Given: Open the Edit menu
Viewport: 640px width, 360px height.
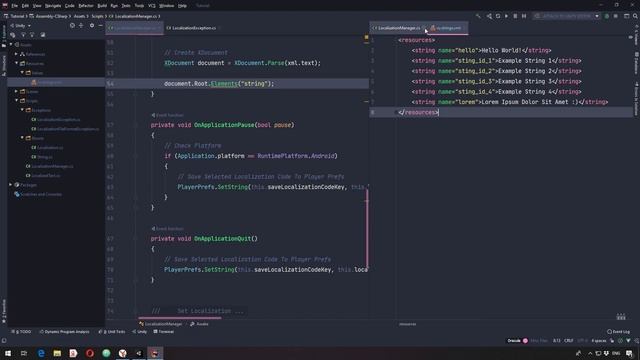Looking at the screenshot, I should pos(25,6).
